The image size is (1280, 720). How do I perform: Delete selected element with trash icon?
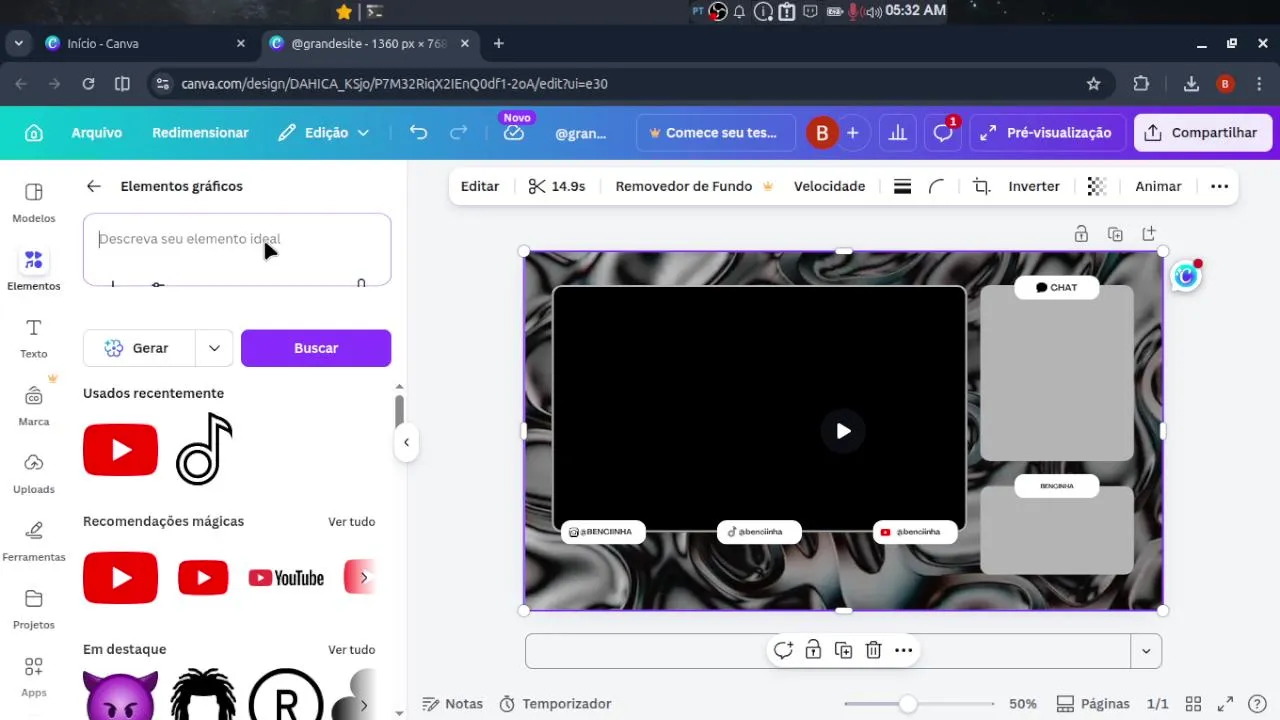[873, 650]
